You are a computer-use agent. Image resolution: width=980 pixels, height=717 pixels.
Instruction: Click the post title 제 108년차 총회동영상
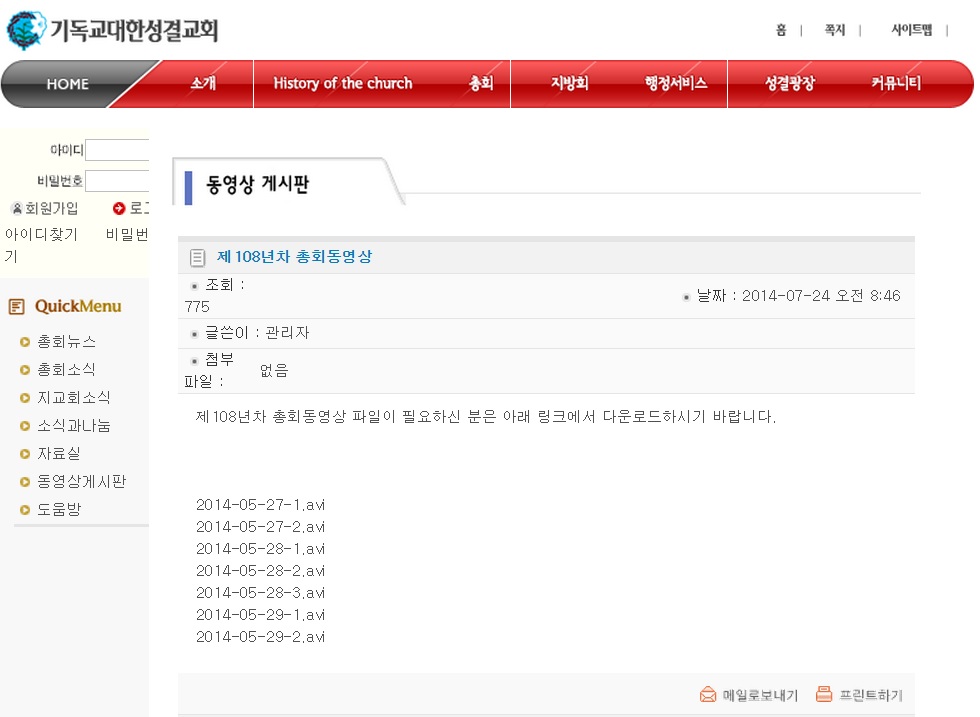[294, 256]
